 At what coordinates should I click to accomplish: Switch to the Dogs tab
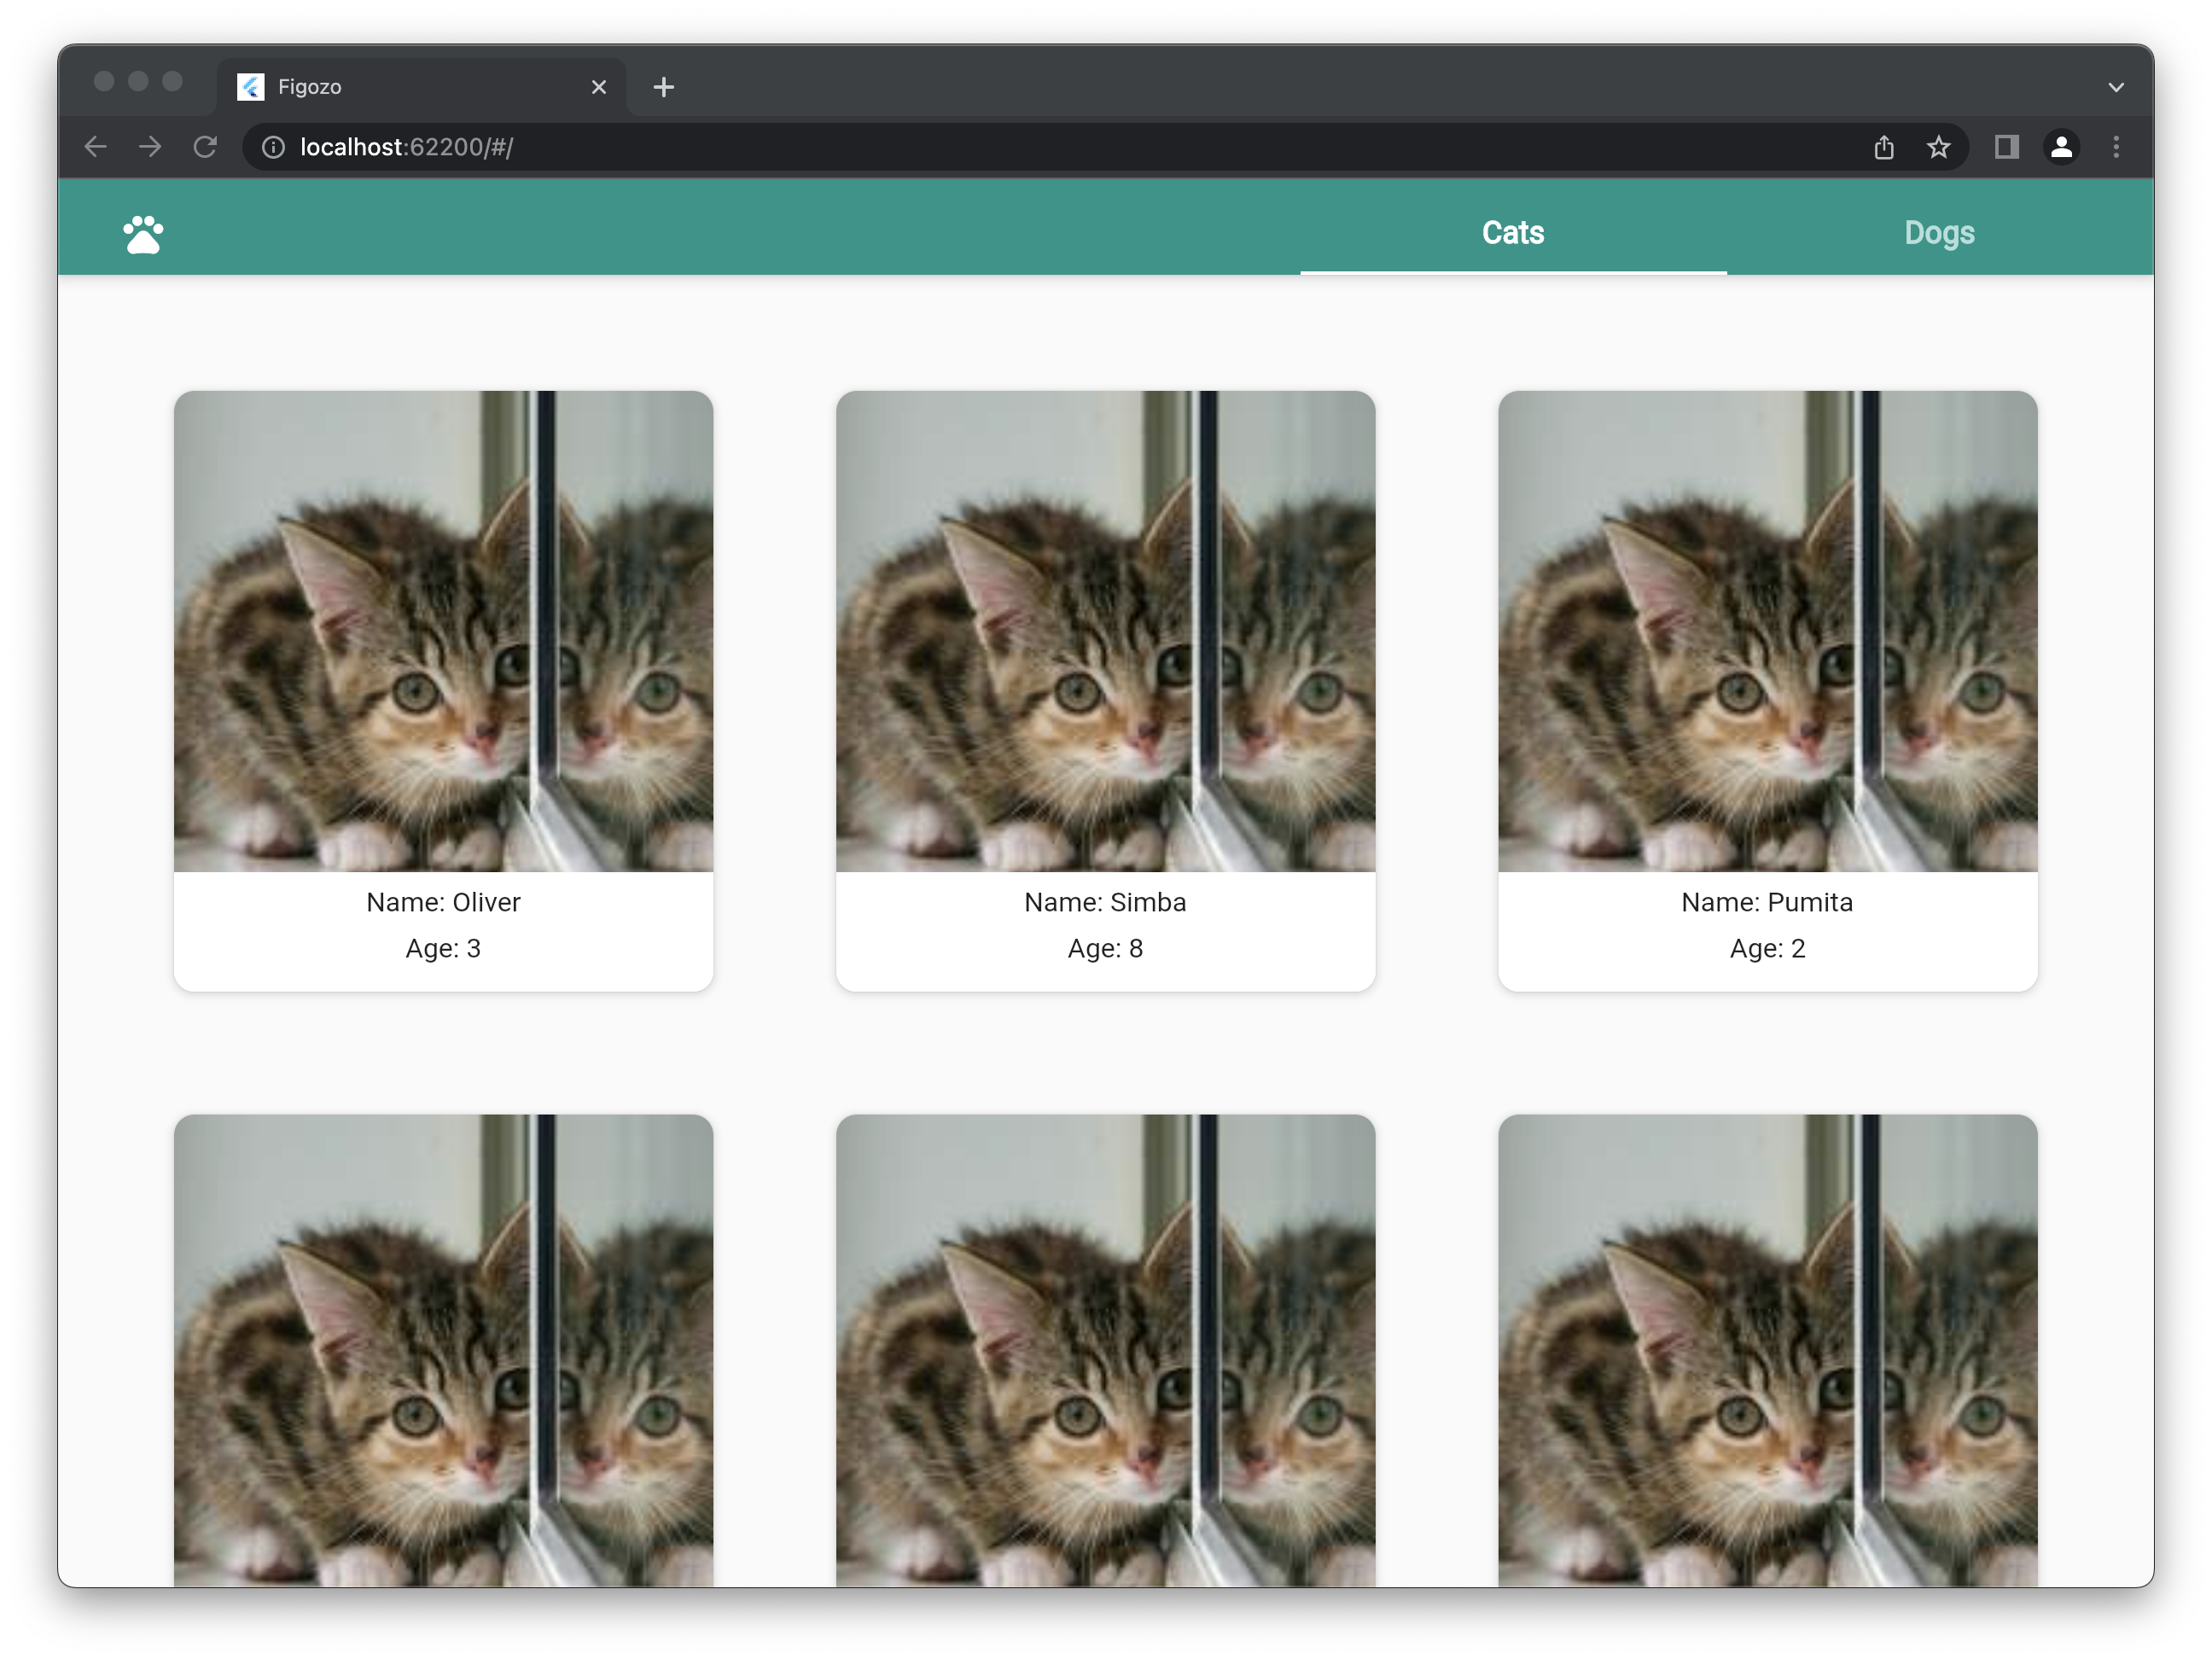(x=1939, y=232)
